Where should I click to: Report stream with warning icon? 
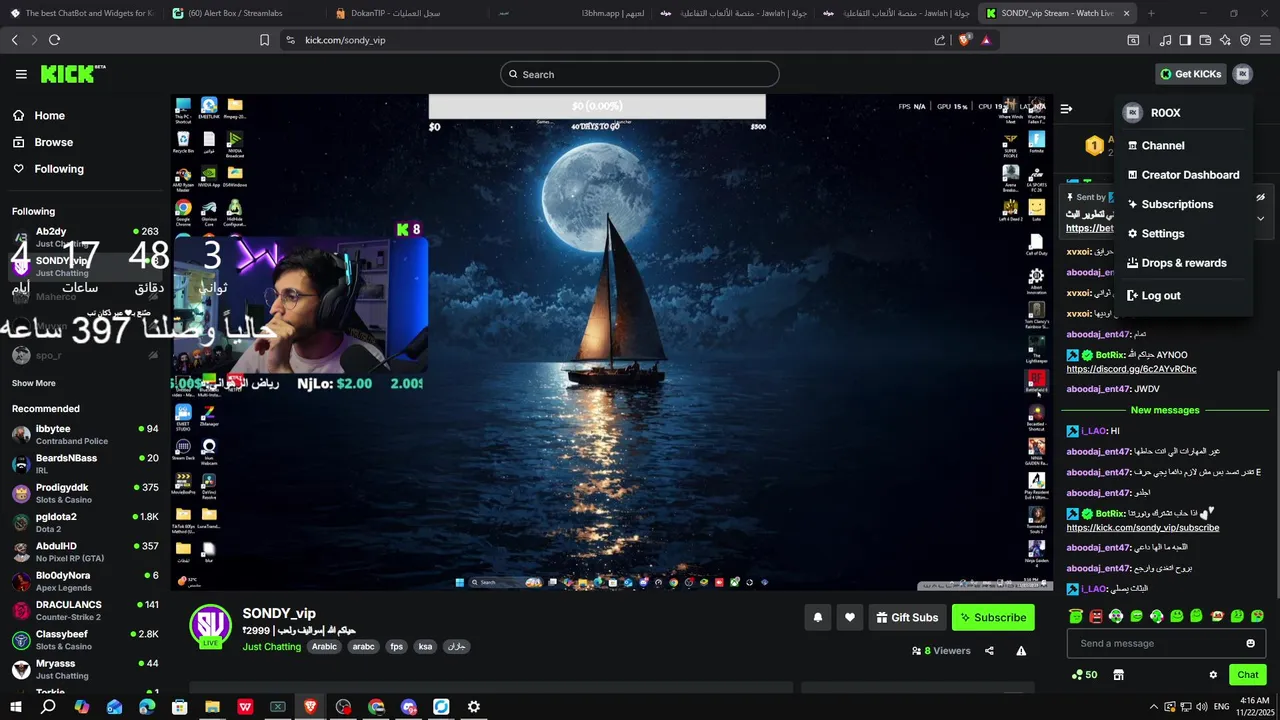(1021, 651)
